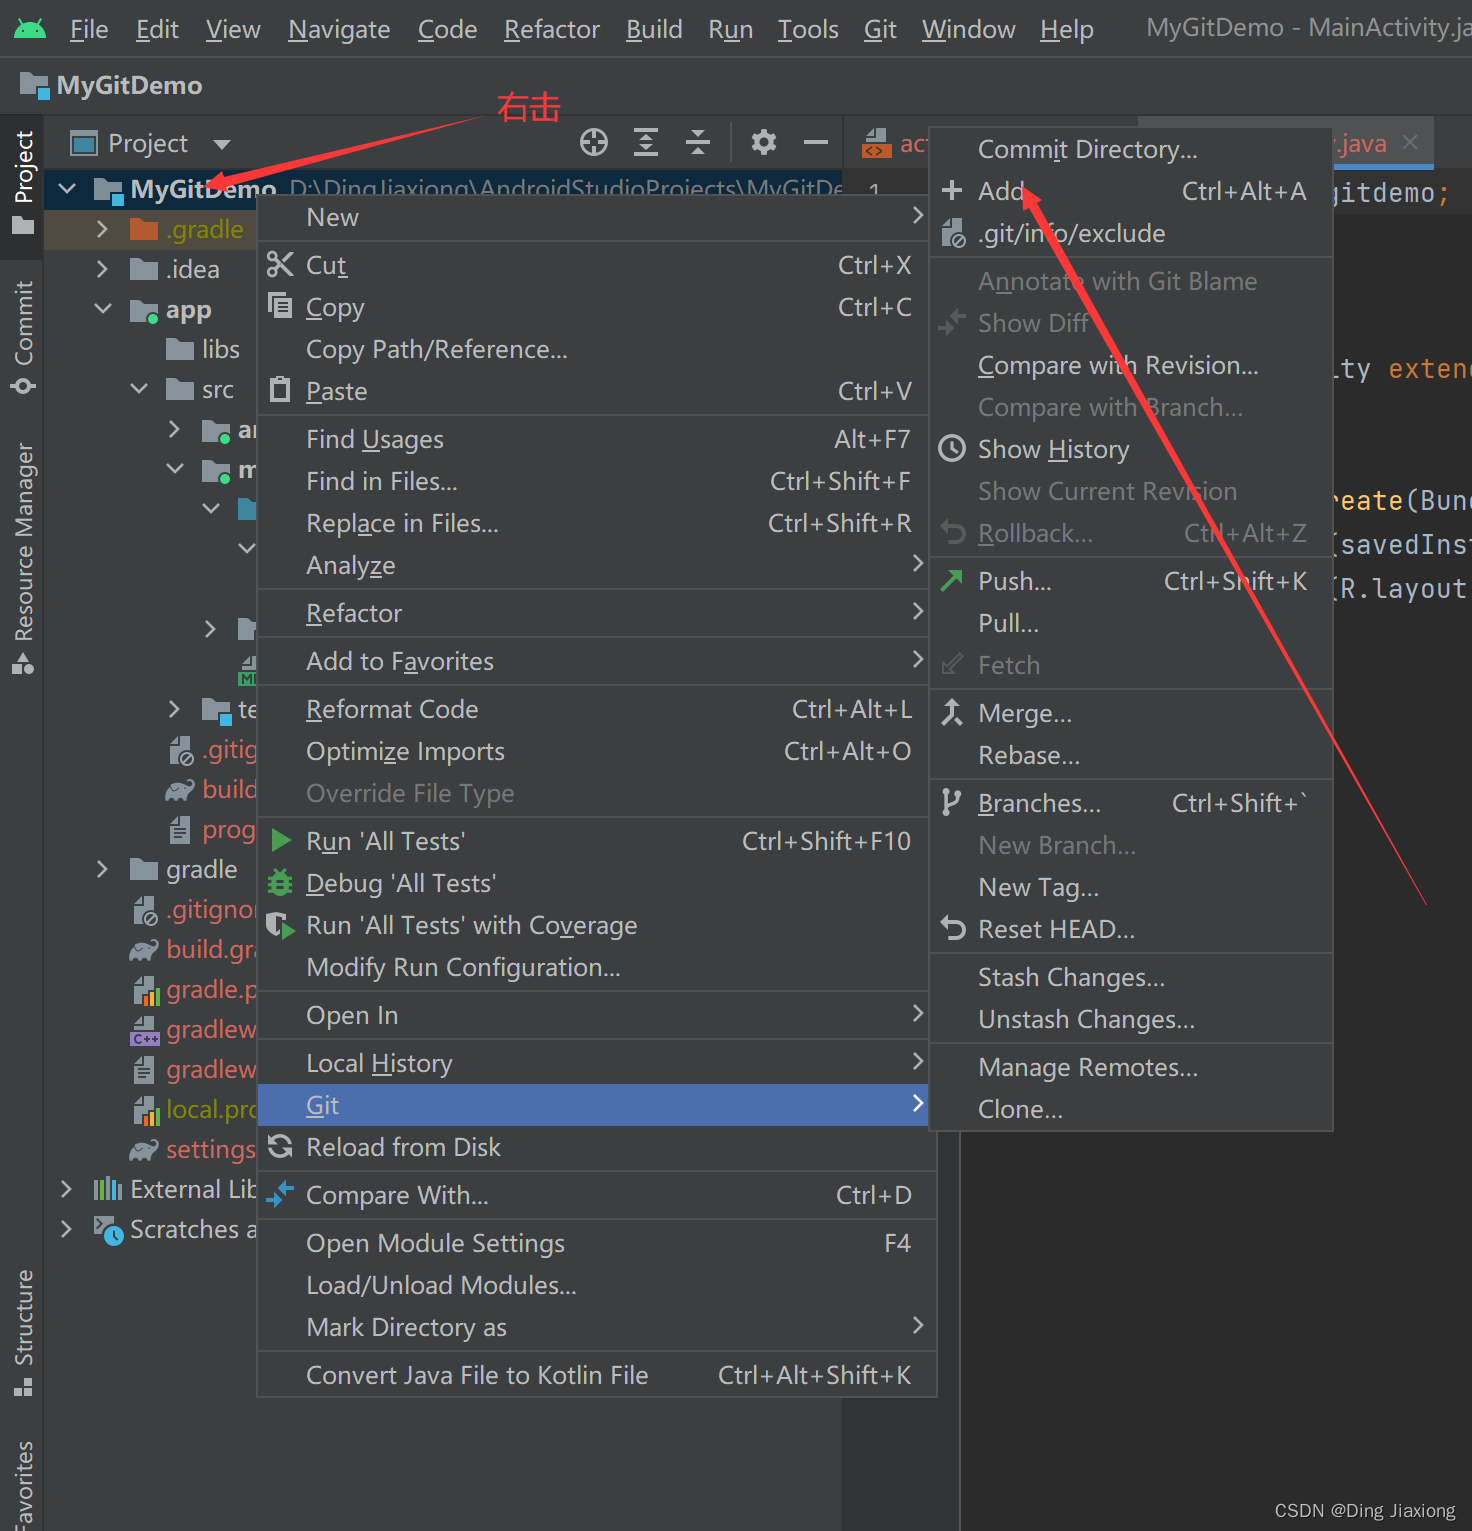Open the Local History submenu
Viewport: 1472px width, 1531px height.
point(593,1063)
